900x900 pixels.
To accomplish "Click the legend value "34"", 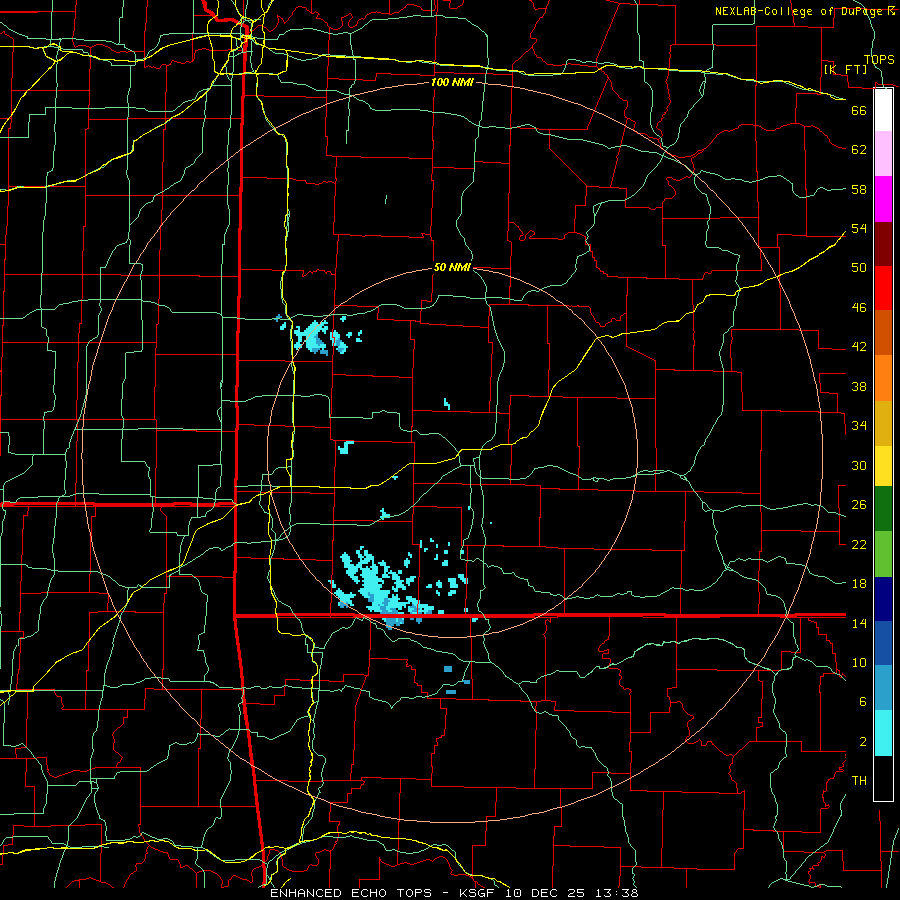I will [859, 426].
